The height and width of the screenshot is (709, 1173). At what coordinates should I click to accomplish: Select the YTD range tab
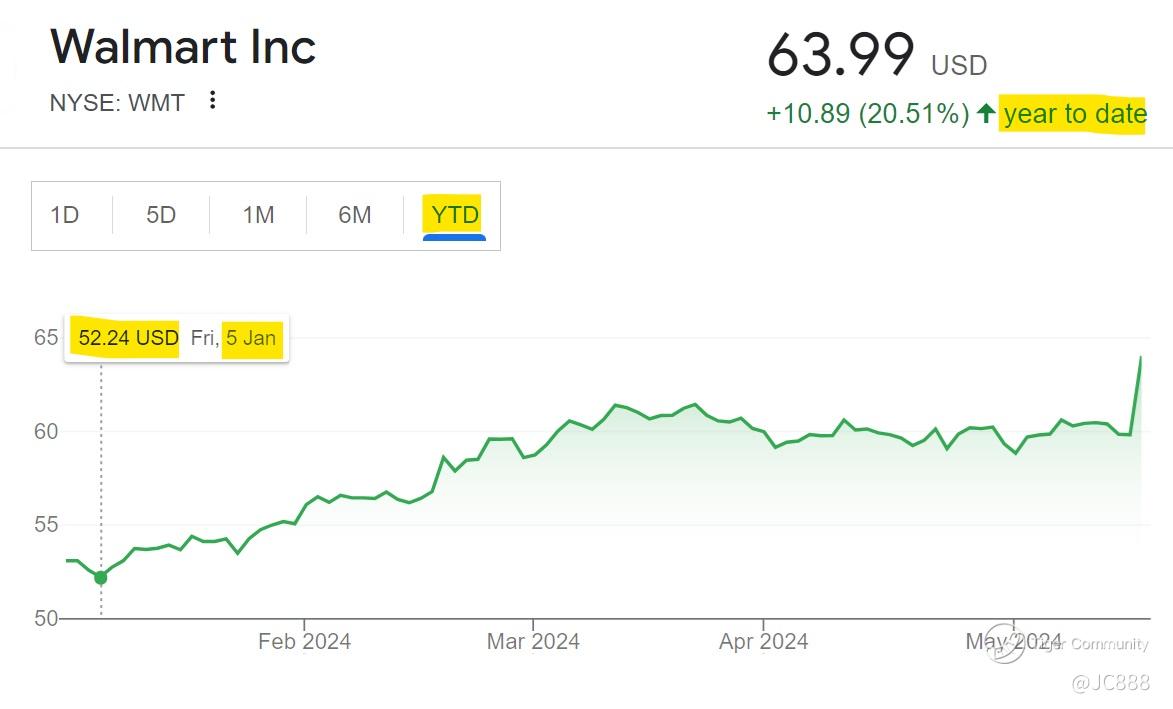click(455, 215)
